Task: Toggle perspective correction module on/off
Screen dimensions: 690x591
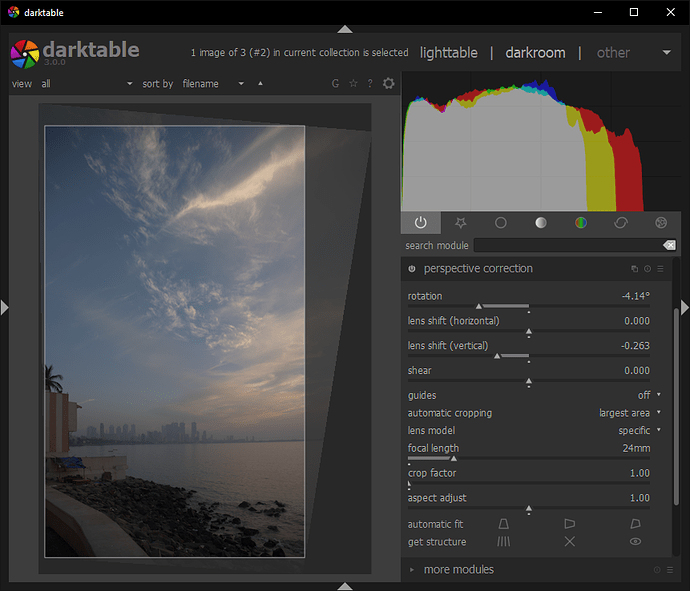Action: [x=412, y=269]
